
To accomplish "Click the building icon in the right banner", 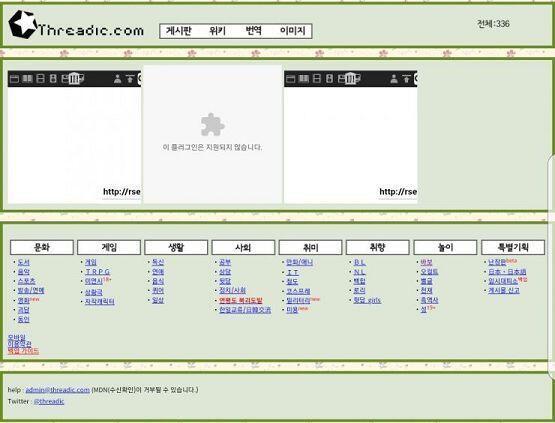I will pyautogui.click(x=351, y=78).
